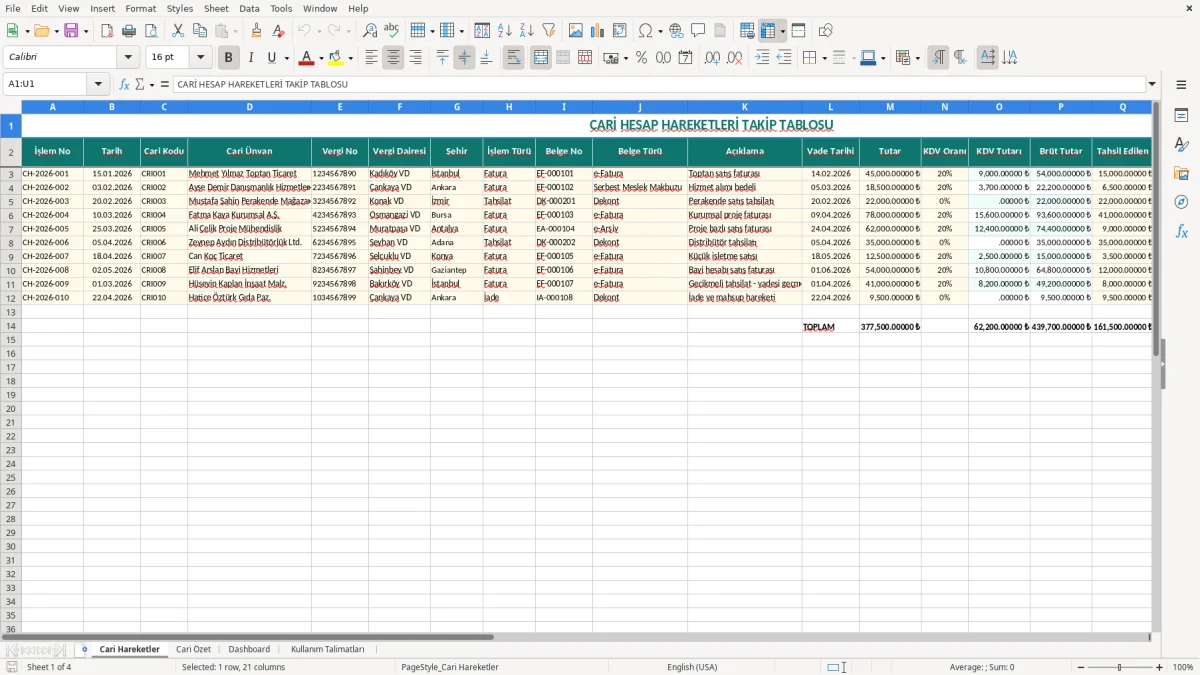Viewport: 1200px width, 675px height.
Task: Open Find & Replace
Action: pos(370,31)
